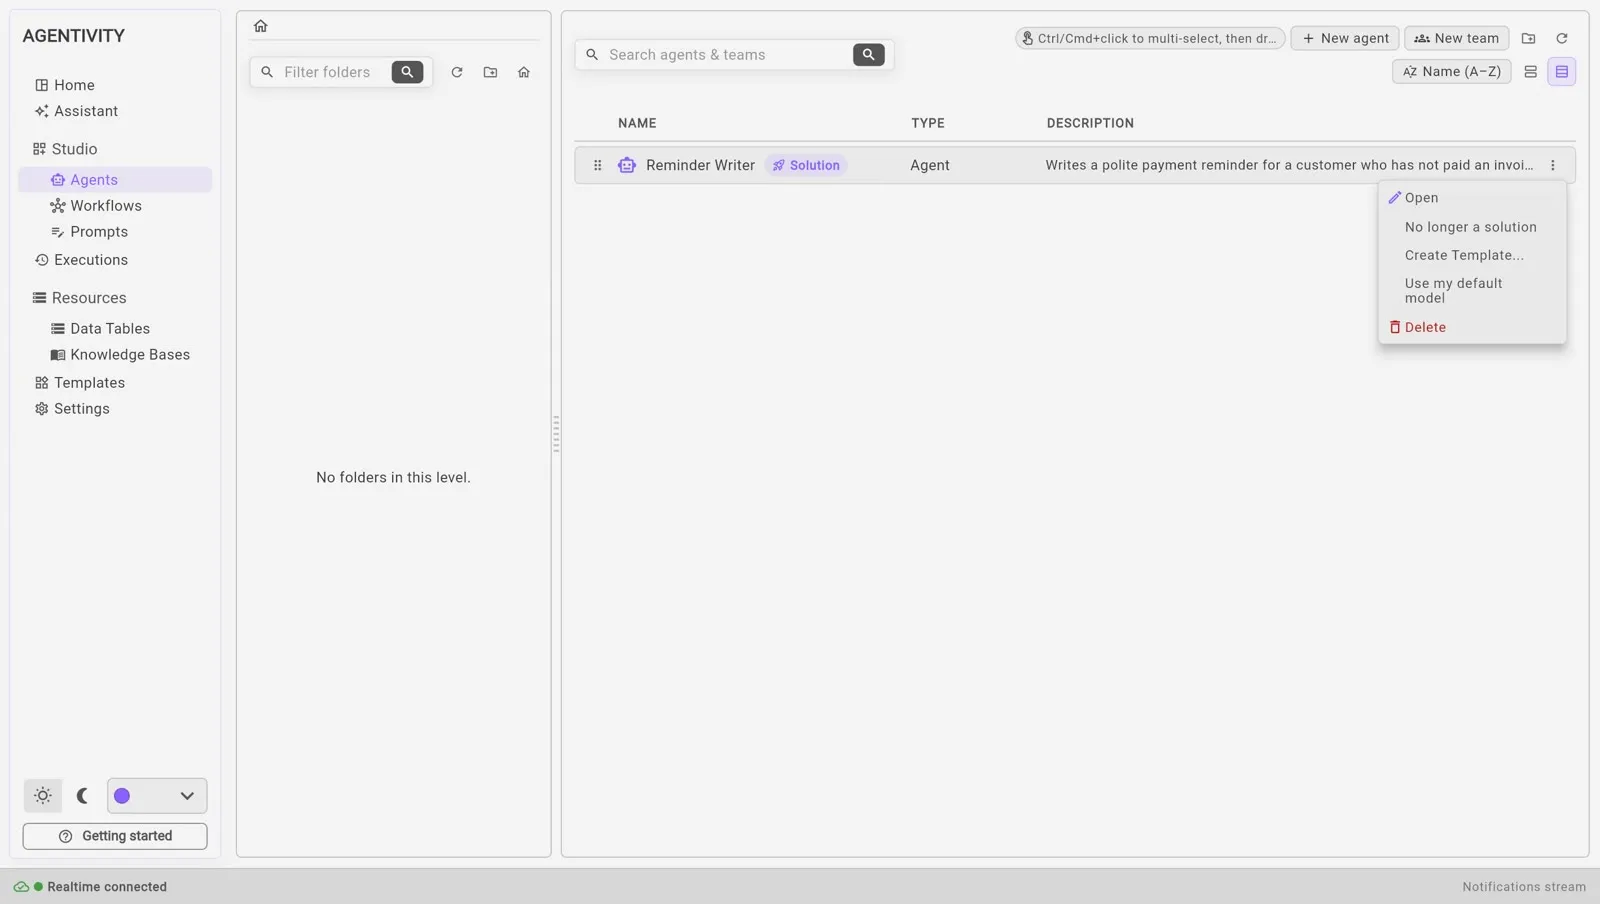Image resolution: width=1600 pixels, height=904 pixels.
Task: Select No longer a solution
Action: (x=1472, y=227)
